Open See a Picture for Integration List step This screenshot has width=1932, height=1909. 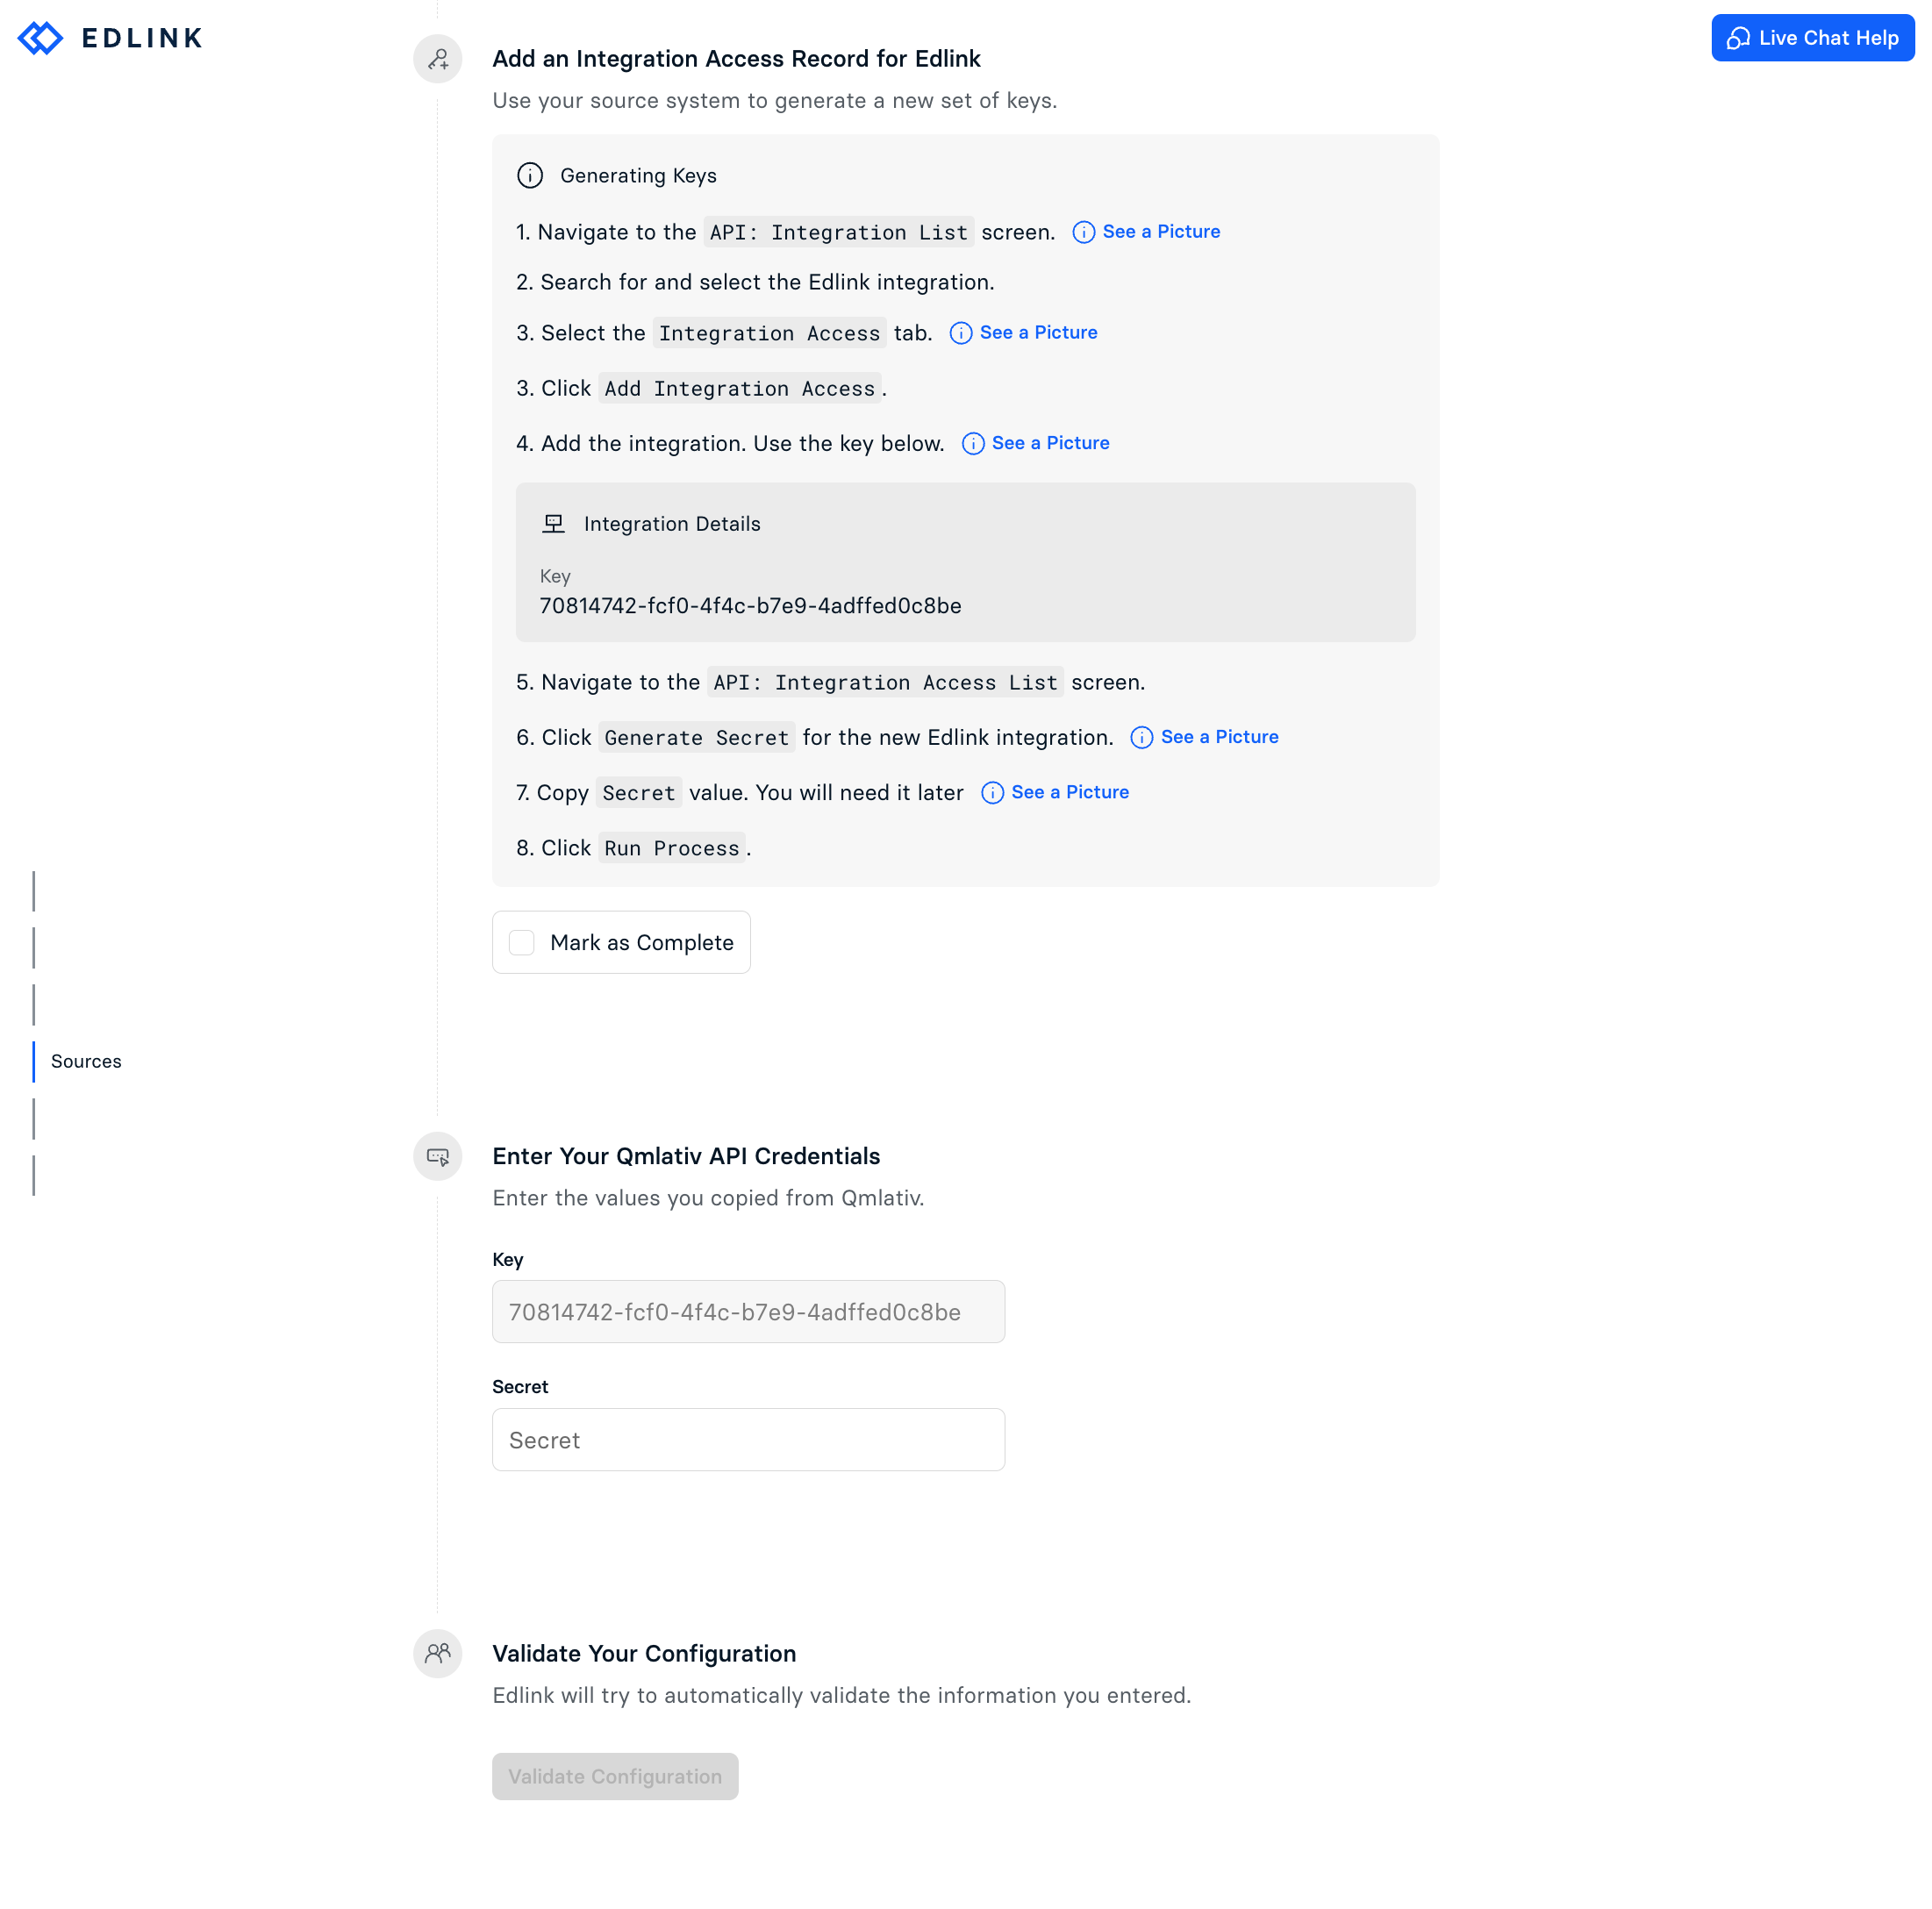(1146, 232)
